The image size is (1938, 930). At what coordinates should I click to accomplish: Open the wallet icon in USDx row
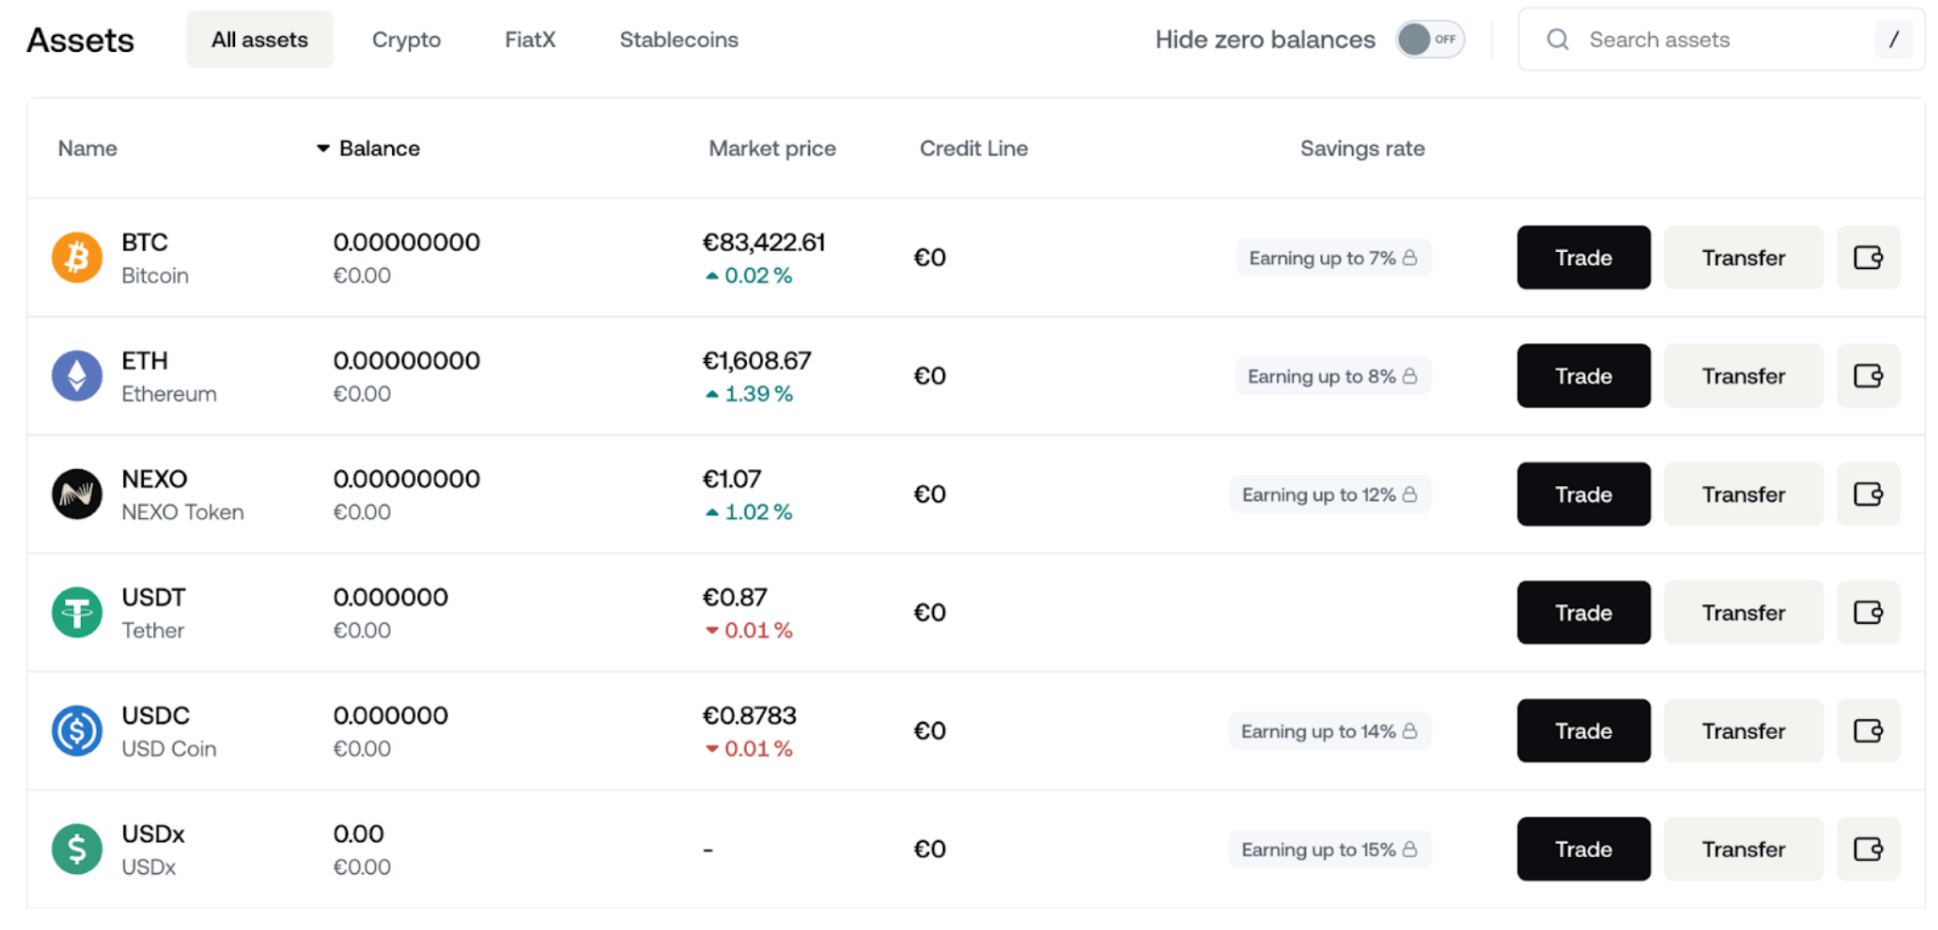pyautogui.click(x=1867, y=849)
